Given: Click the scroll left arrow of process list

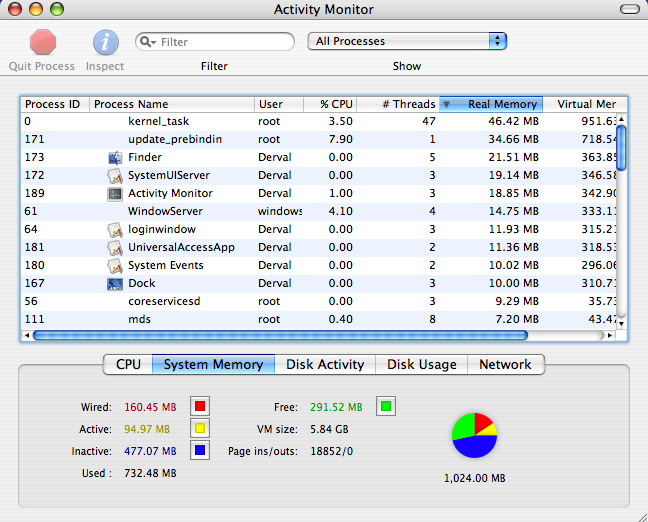Looking at the screenshot, I should pos(27,335).
